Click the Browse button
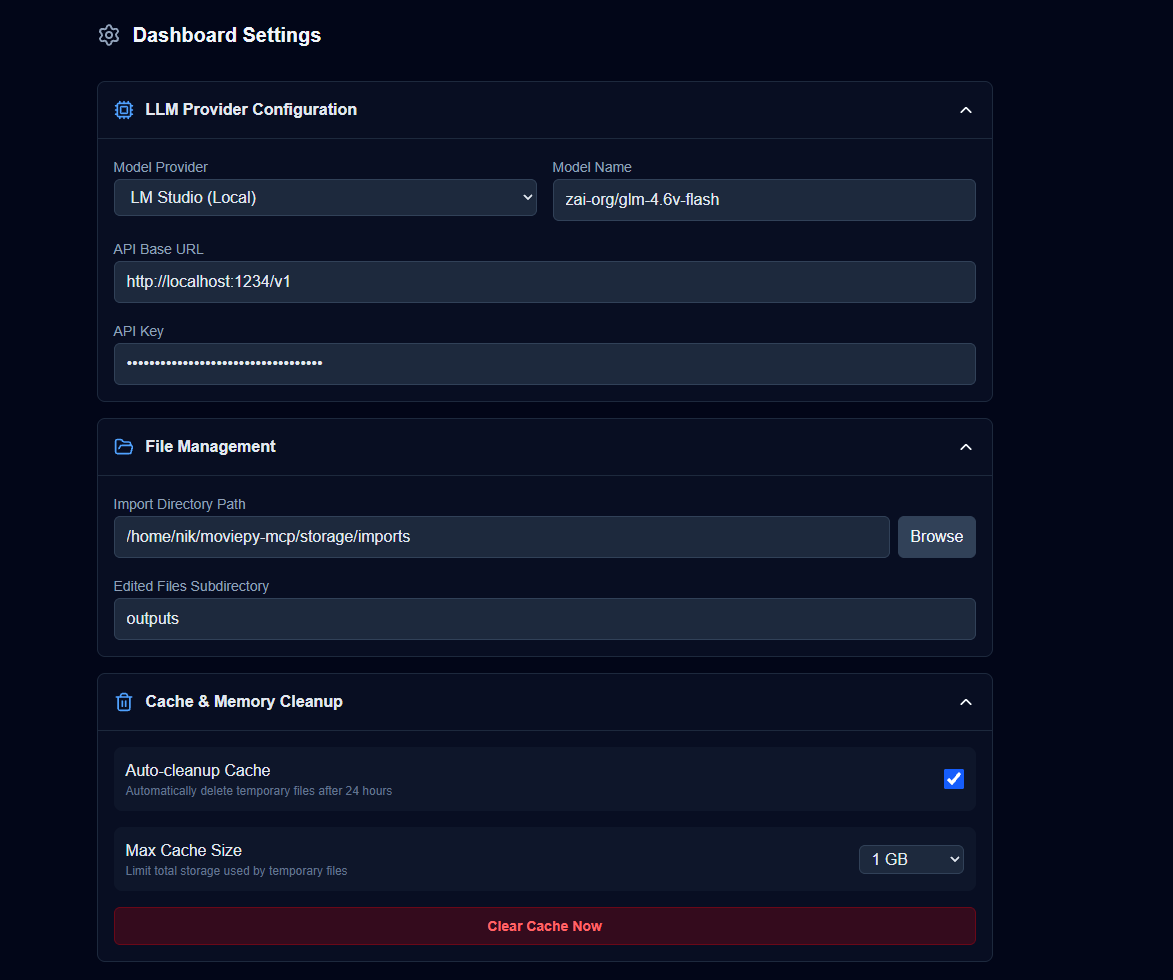1173x980 pixels. click(x=937, y=536)
